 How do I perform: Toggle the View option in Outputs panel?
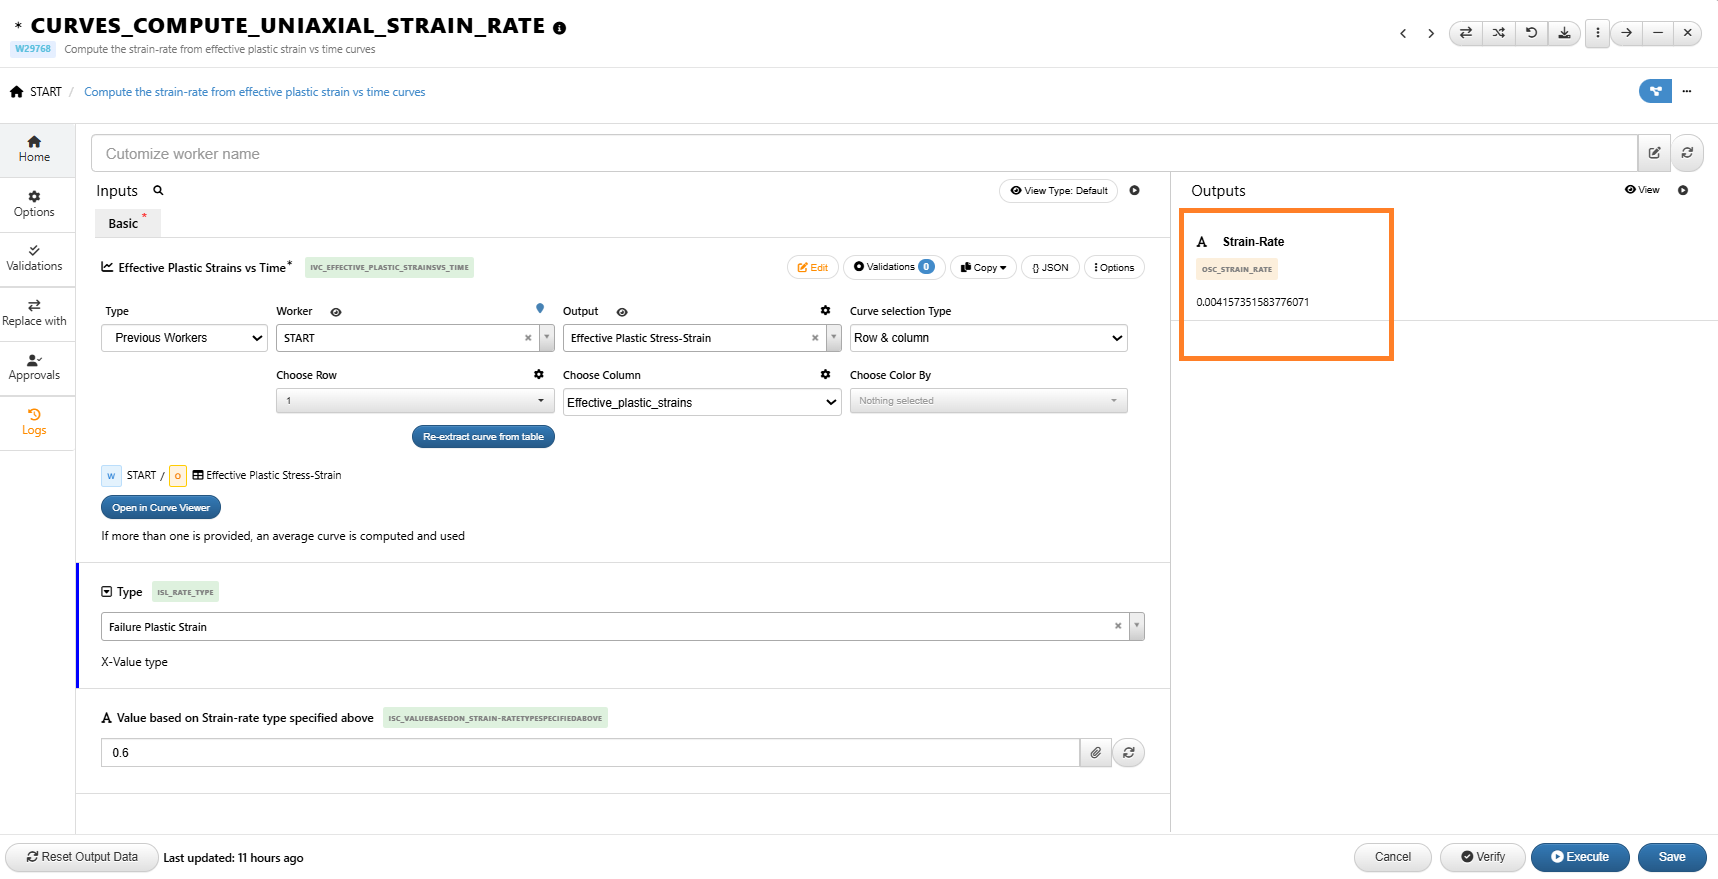click(x=1642, y=190)
